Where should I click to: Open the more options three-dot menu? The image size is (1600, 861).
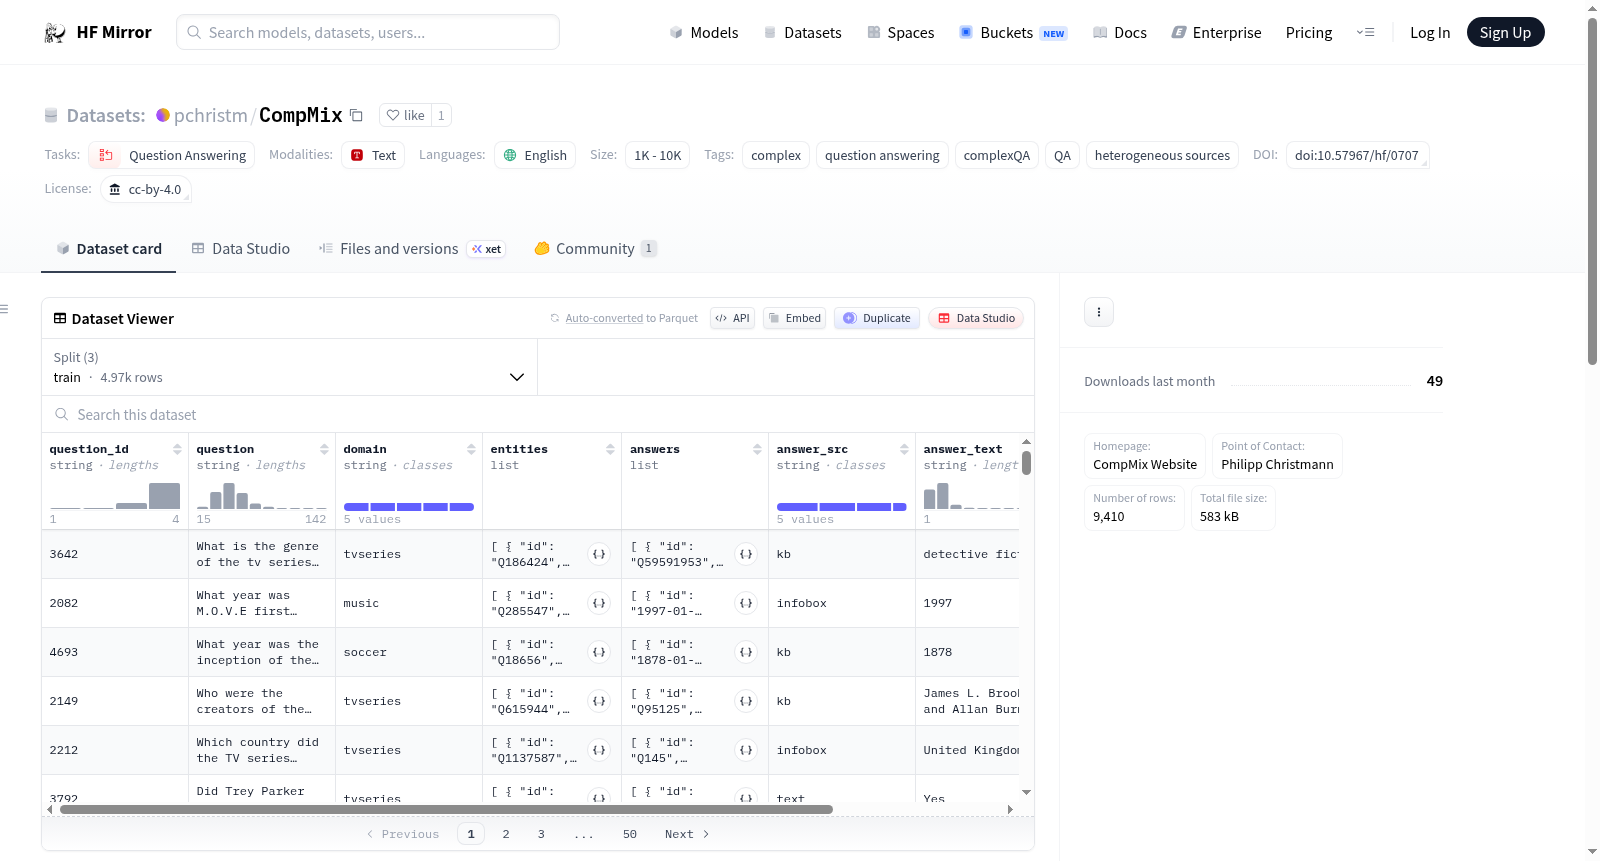point(1099,312)
